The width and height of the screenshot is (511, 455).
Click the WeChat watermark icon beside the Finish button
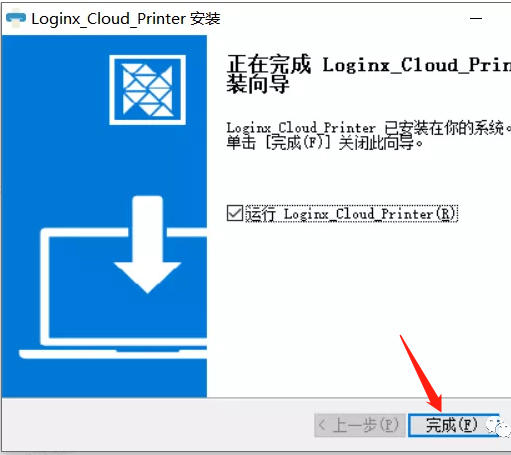(x=498, y=427)
